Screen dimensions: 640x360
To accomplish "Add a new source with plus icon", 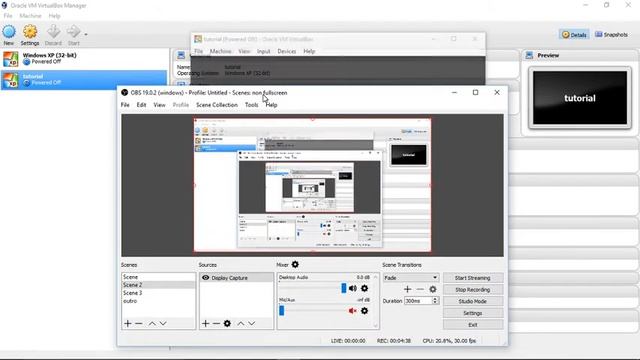I will pos(205,323).
